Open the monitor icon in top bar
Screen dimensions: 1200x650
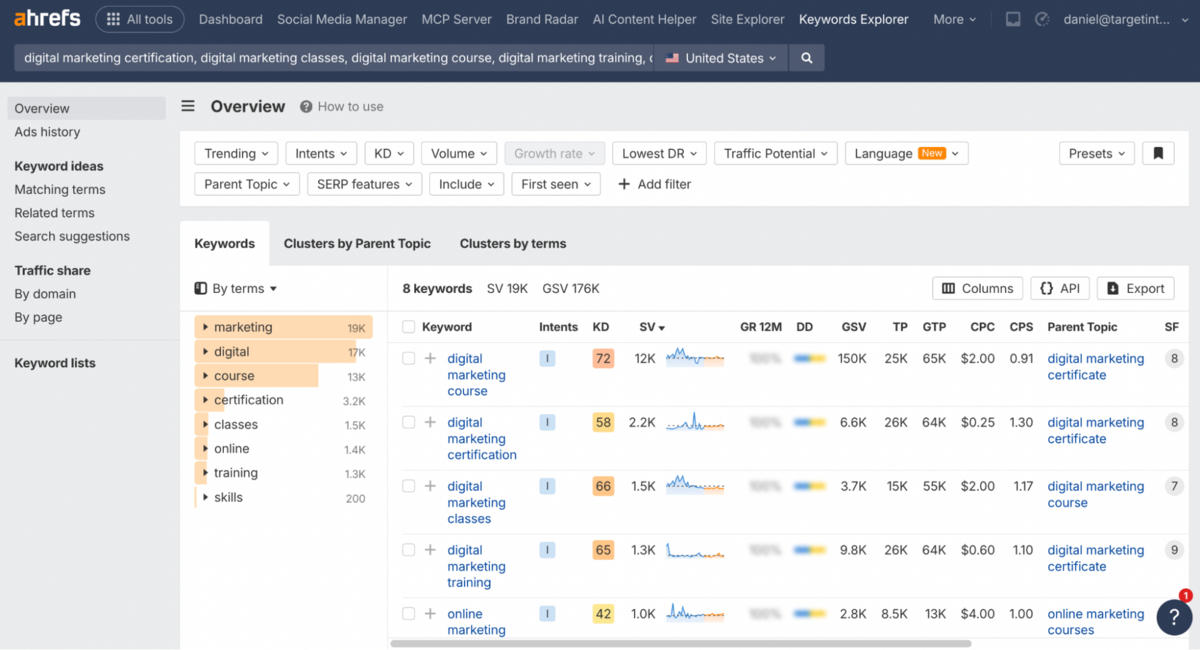point(1013,19)
